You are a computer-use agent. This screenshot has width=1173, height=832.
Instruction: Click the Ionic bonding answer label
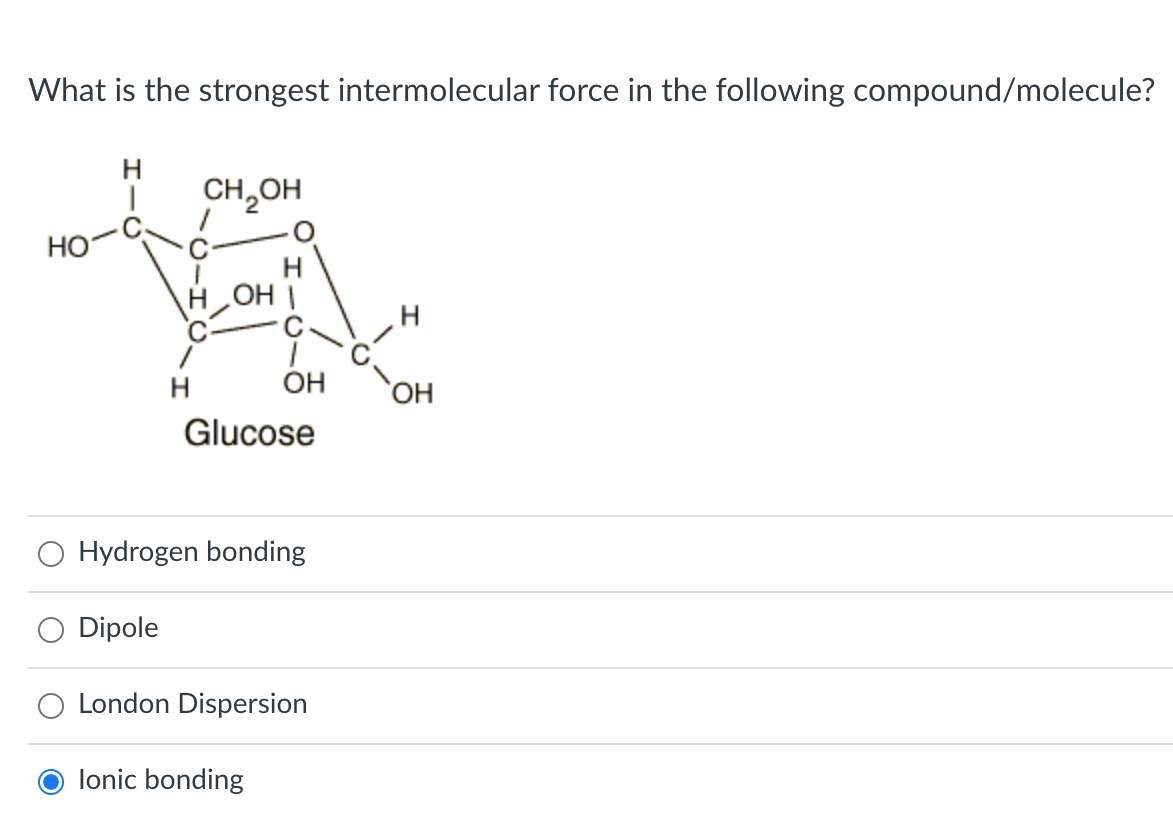coord(161,781)
